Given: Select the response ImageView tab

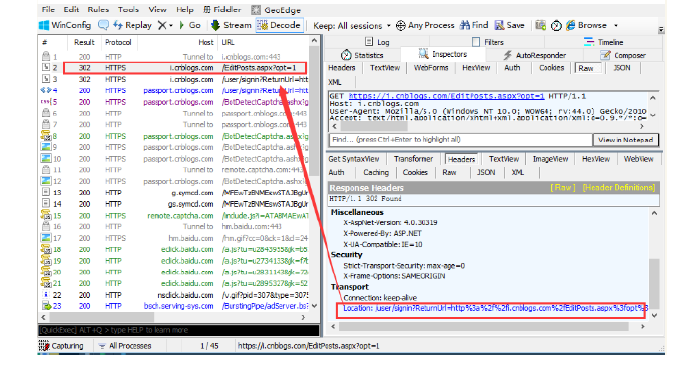Looking at the screenshot, I should (550, 159).
